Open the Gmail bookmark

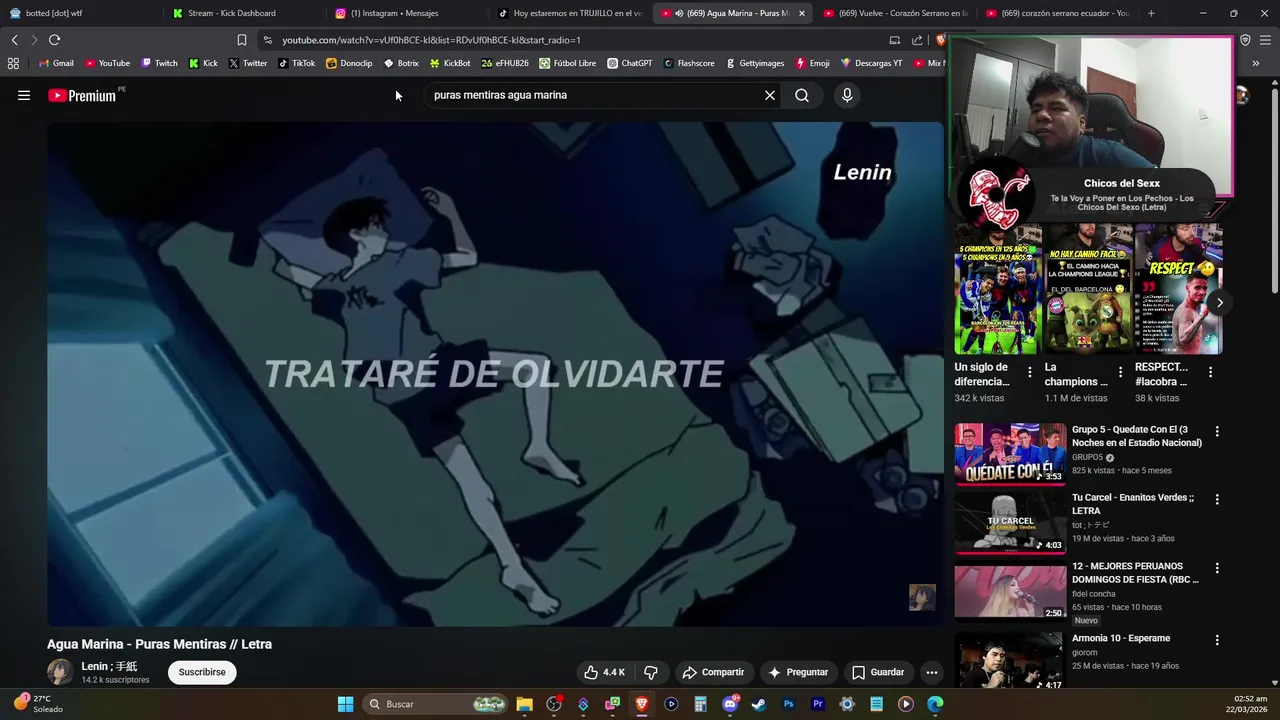(x=56, y=63)
